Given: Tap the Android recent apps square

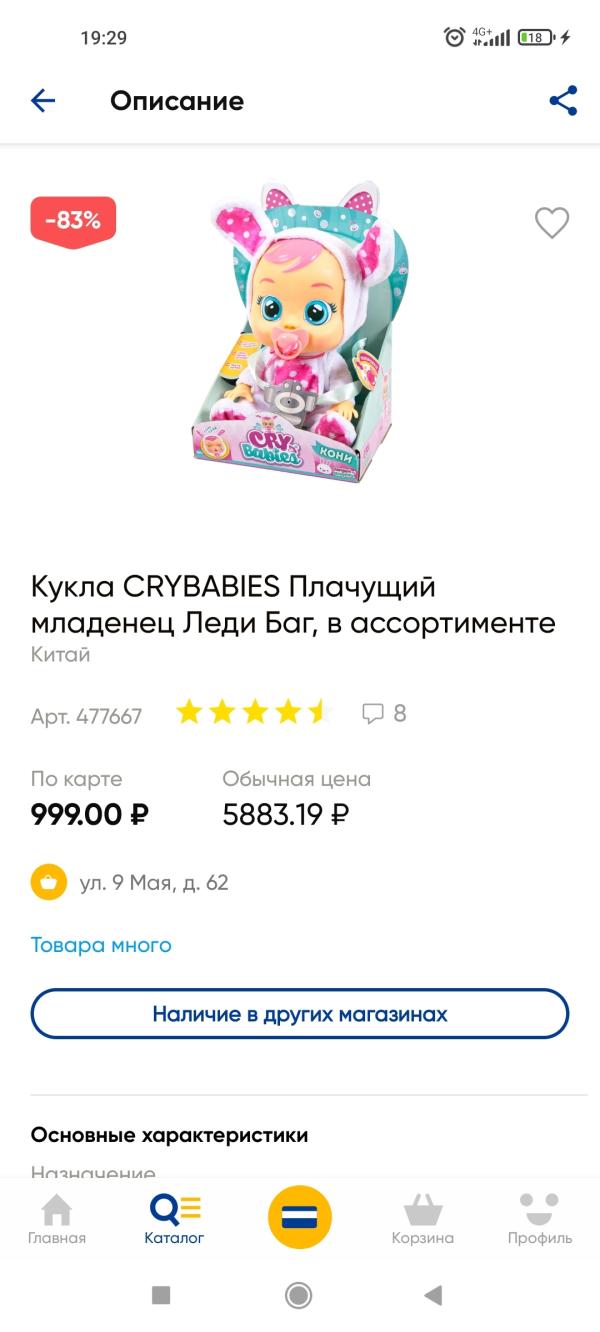Looking at the screenshot, I should point(161,1295).
